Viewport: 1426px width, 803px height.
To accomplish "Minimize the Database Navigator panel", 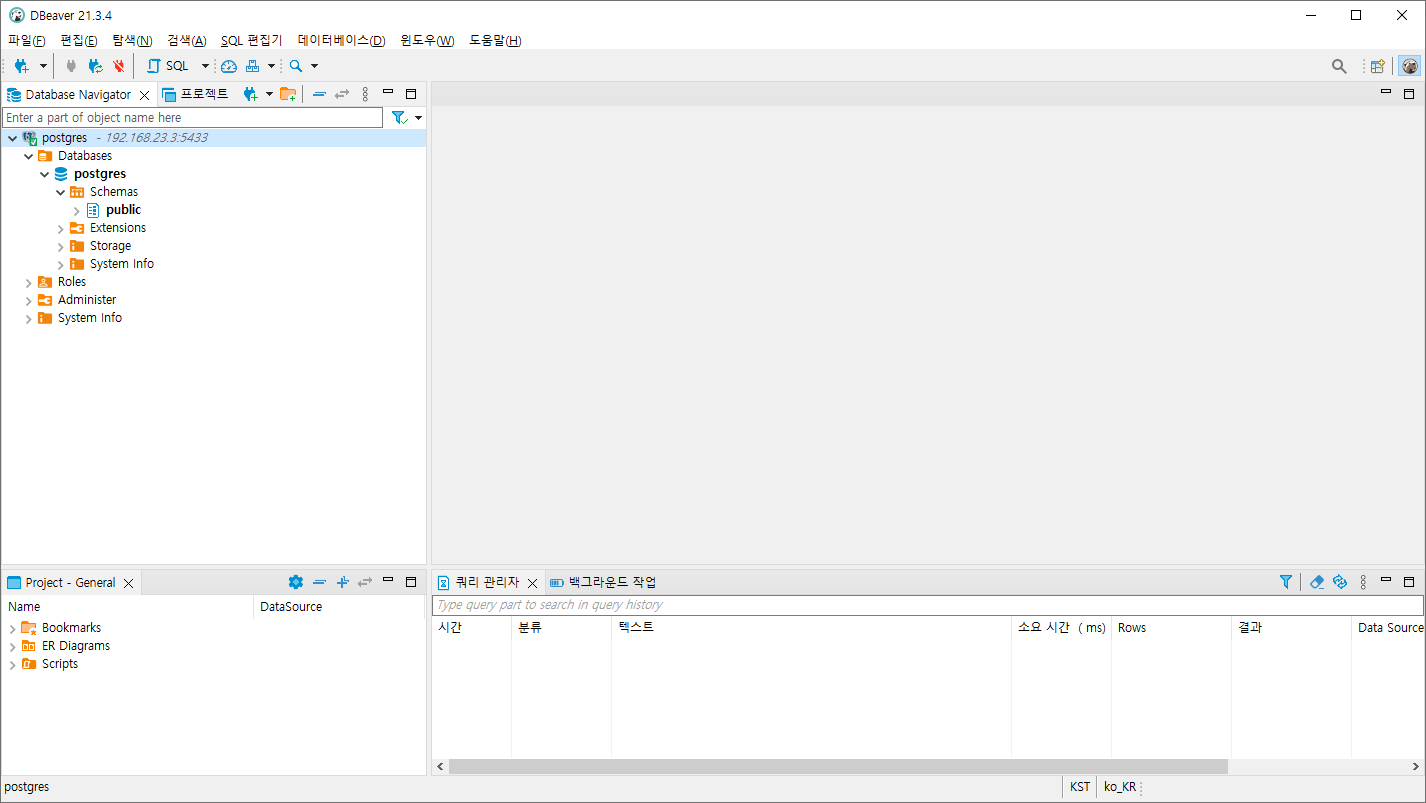I will click(x=388, y=93).
